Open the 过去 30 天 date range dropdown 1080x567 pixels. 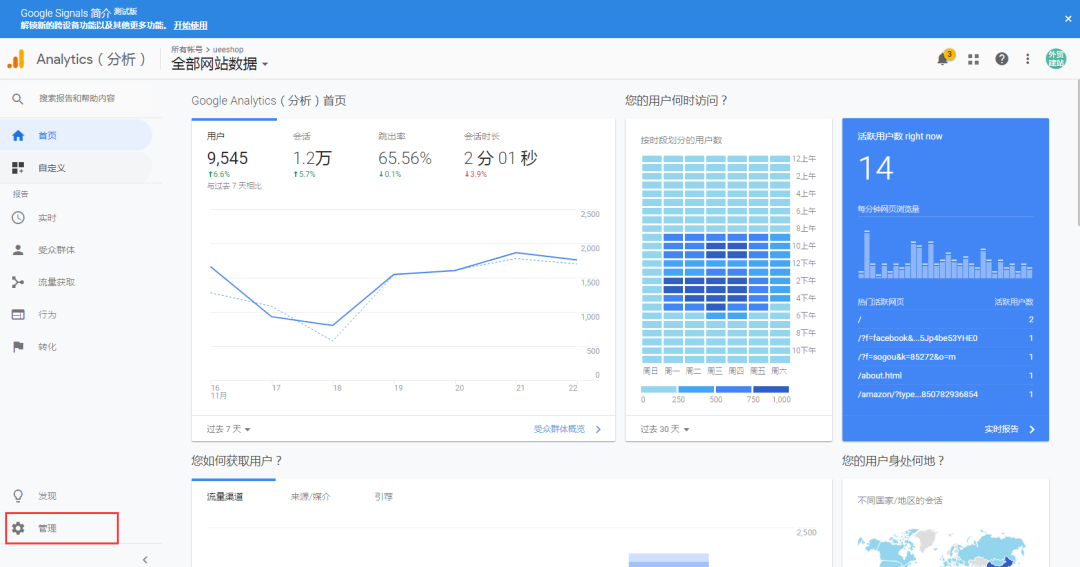tap(665, 429)
